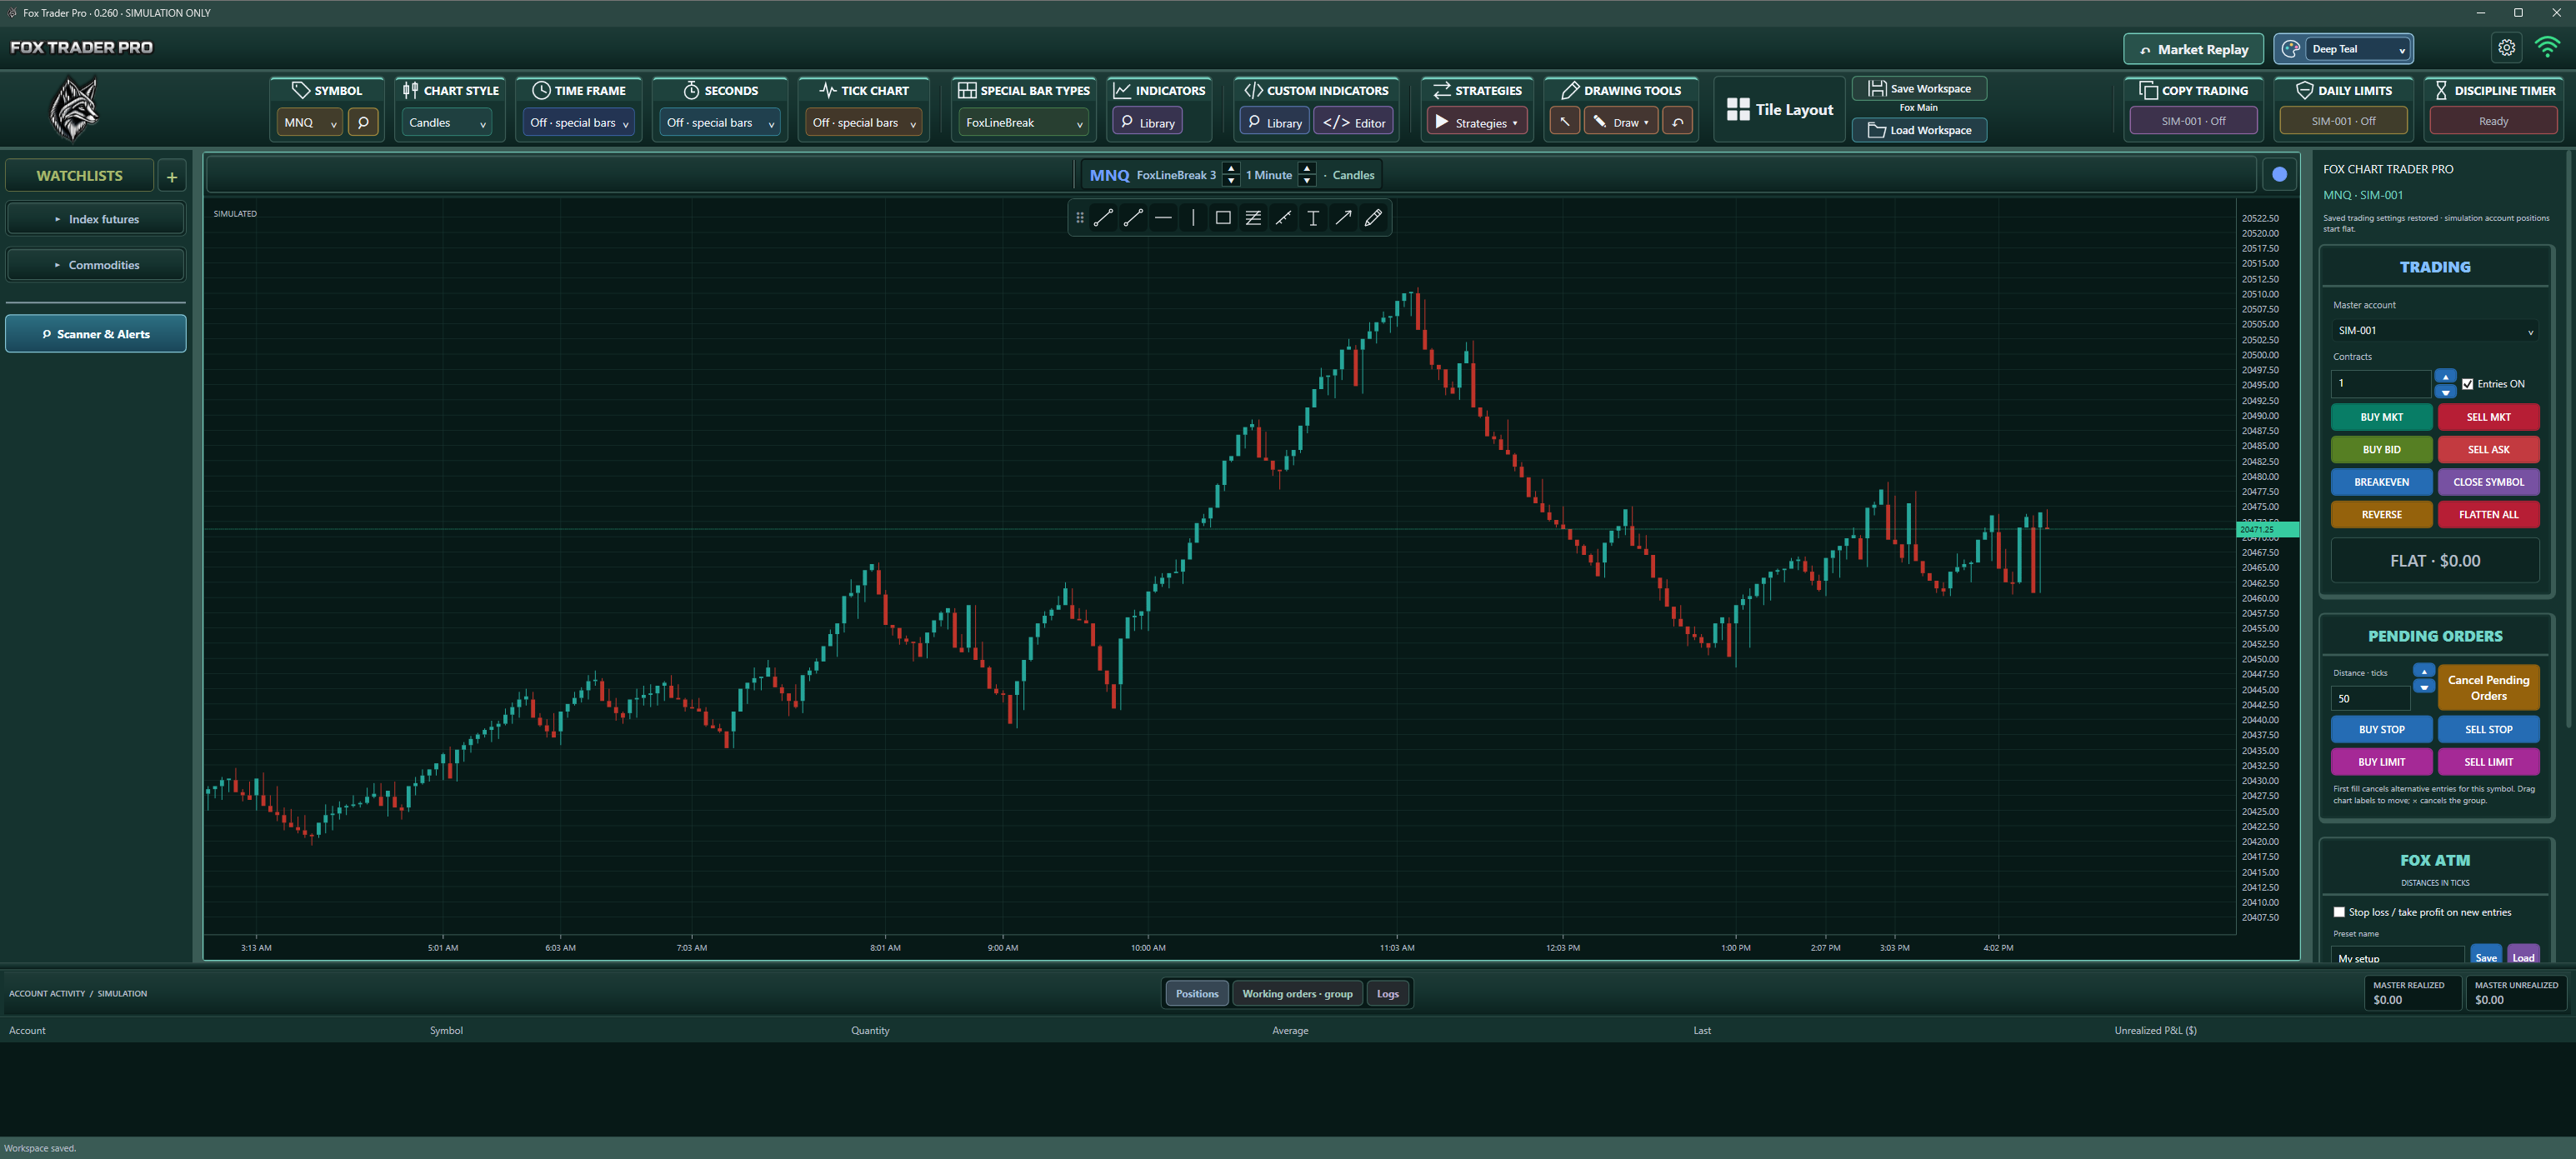
Task: Click the Market Replay button
Action: click(x=2193, y=49)
